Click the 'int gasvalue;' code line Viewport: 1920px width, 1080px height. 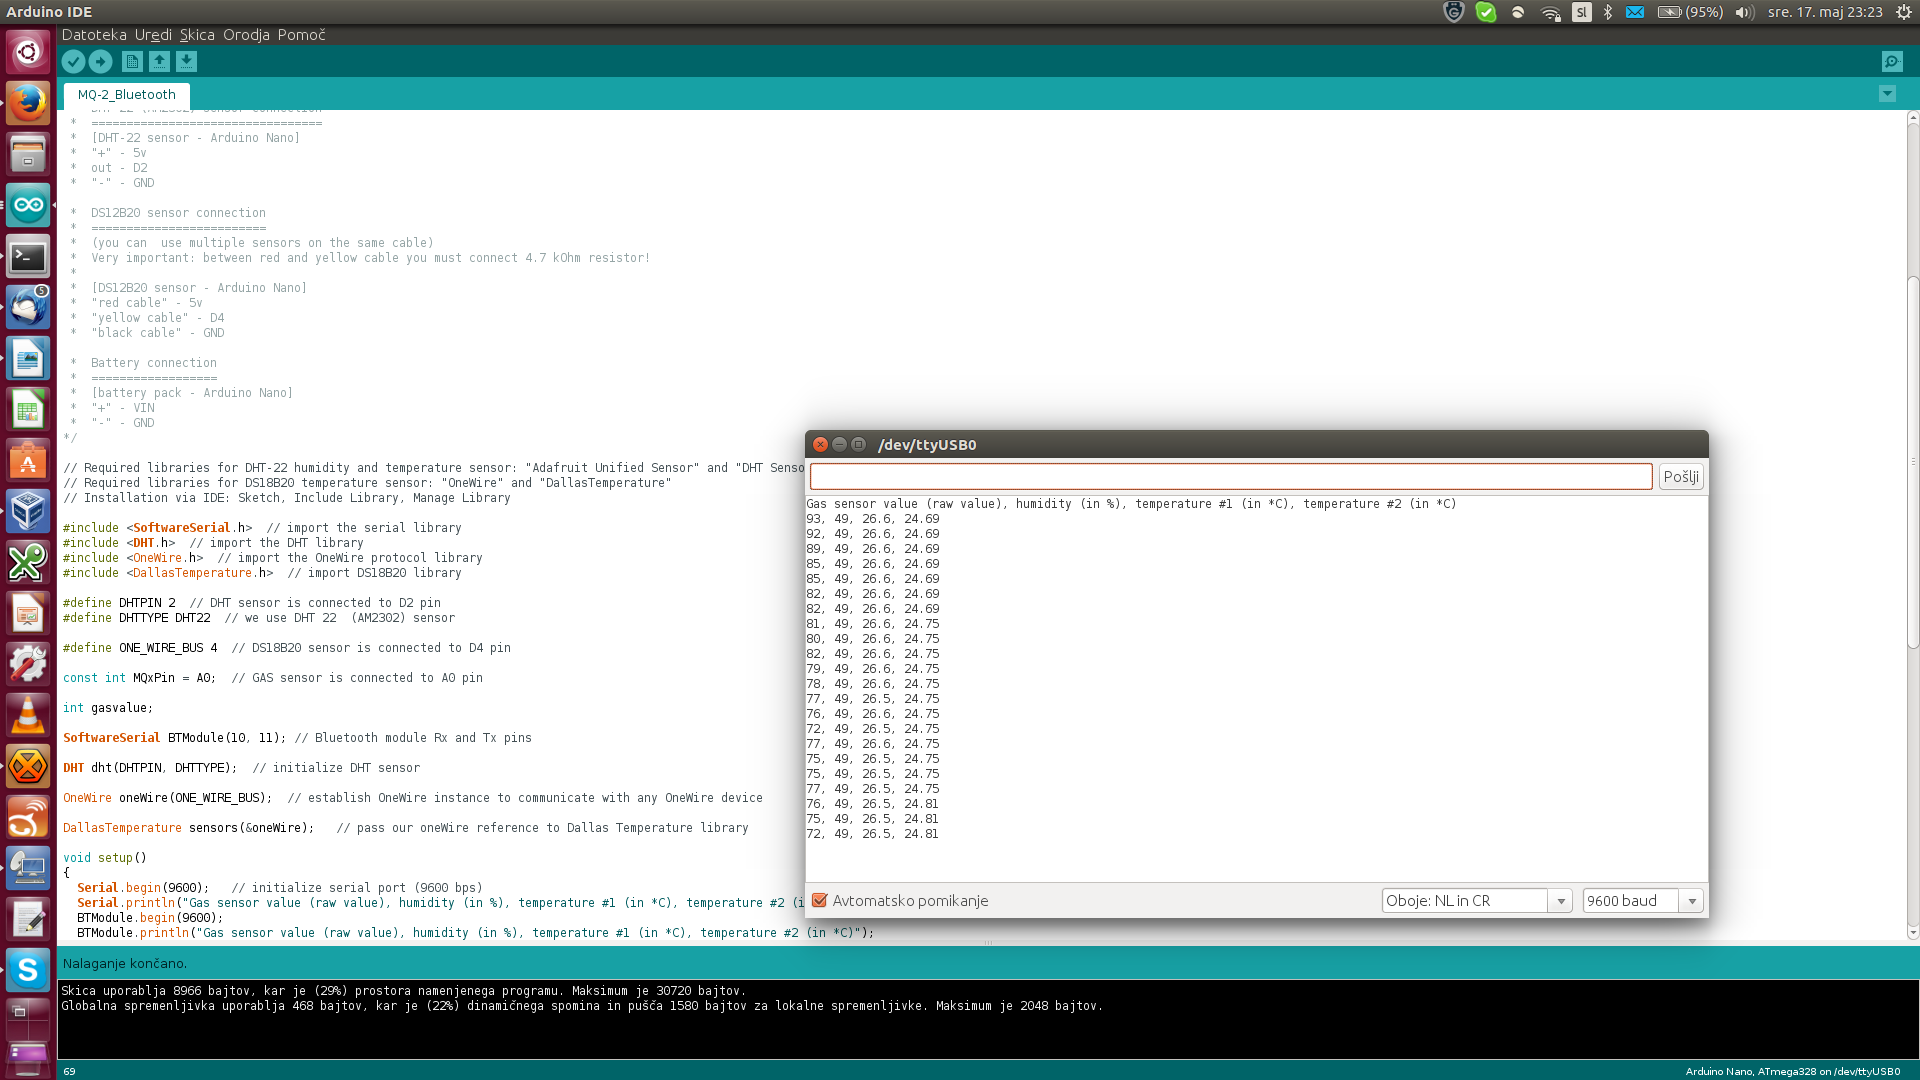[x=108, y=708]
